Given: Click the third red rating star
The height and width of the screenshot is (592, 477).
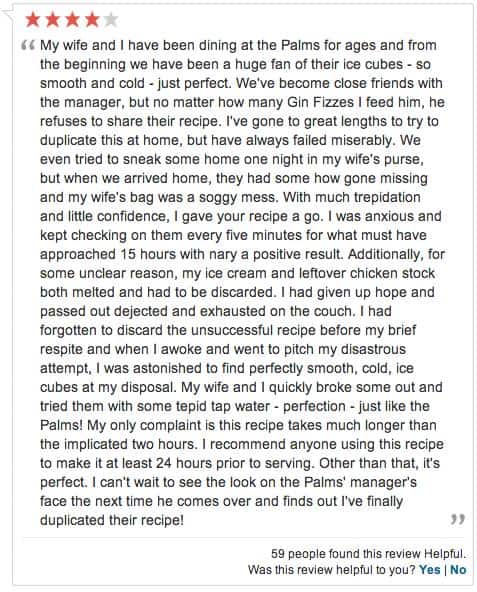Looking at the screenshot, I should [x=72, y=19].
